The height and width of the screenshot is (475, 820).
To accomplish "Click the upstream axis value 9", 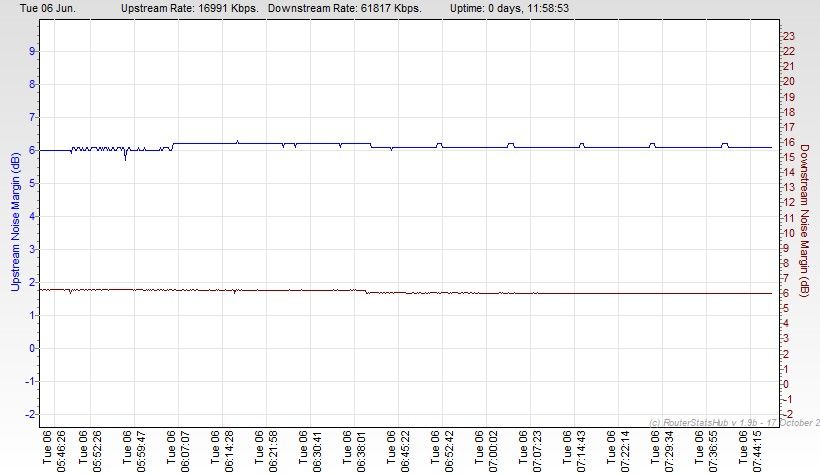I will (32, 51).
